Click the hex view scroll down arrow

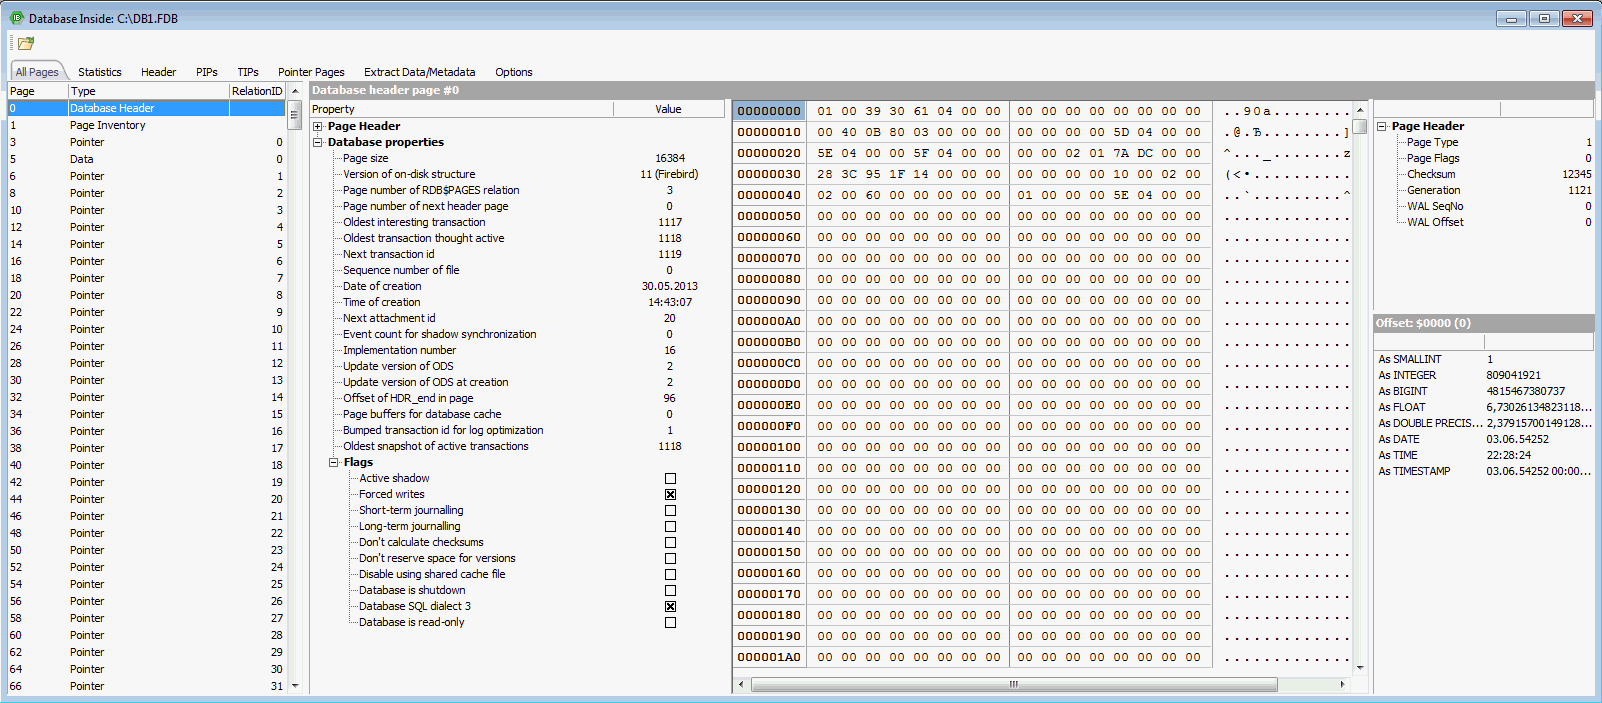[x=1360, y=667]
